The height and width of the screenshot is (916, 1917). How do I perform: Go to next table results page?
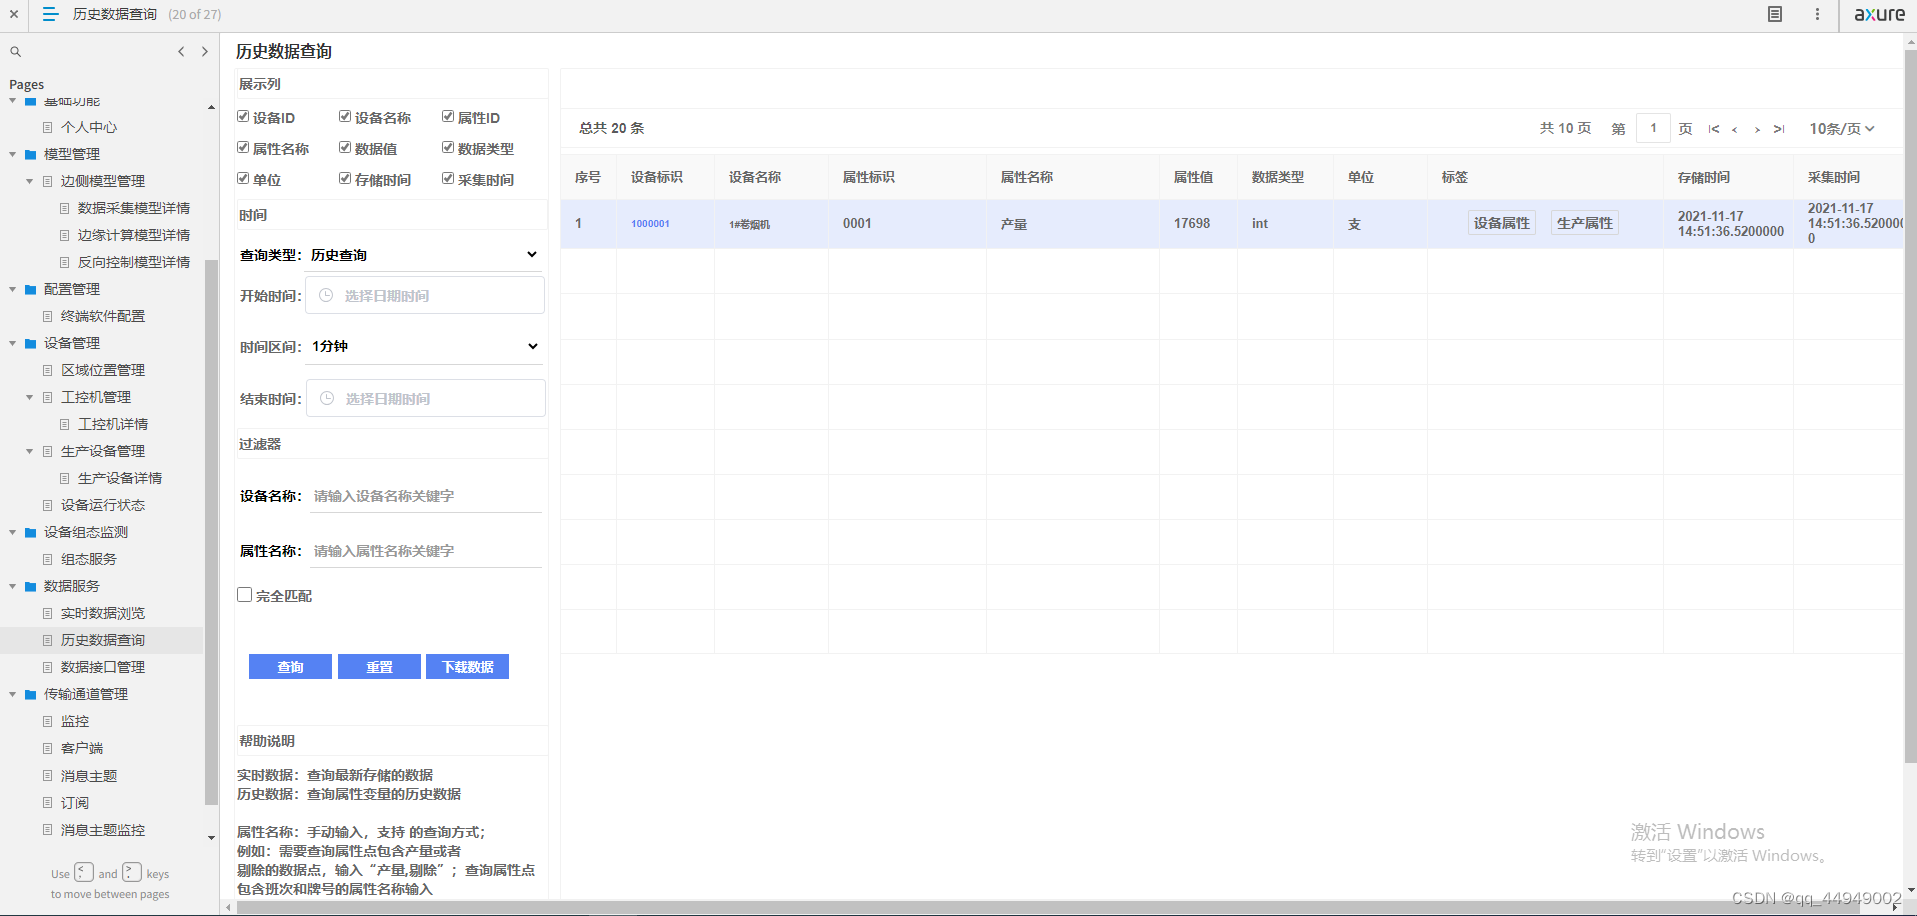[1757, 129]
